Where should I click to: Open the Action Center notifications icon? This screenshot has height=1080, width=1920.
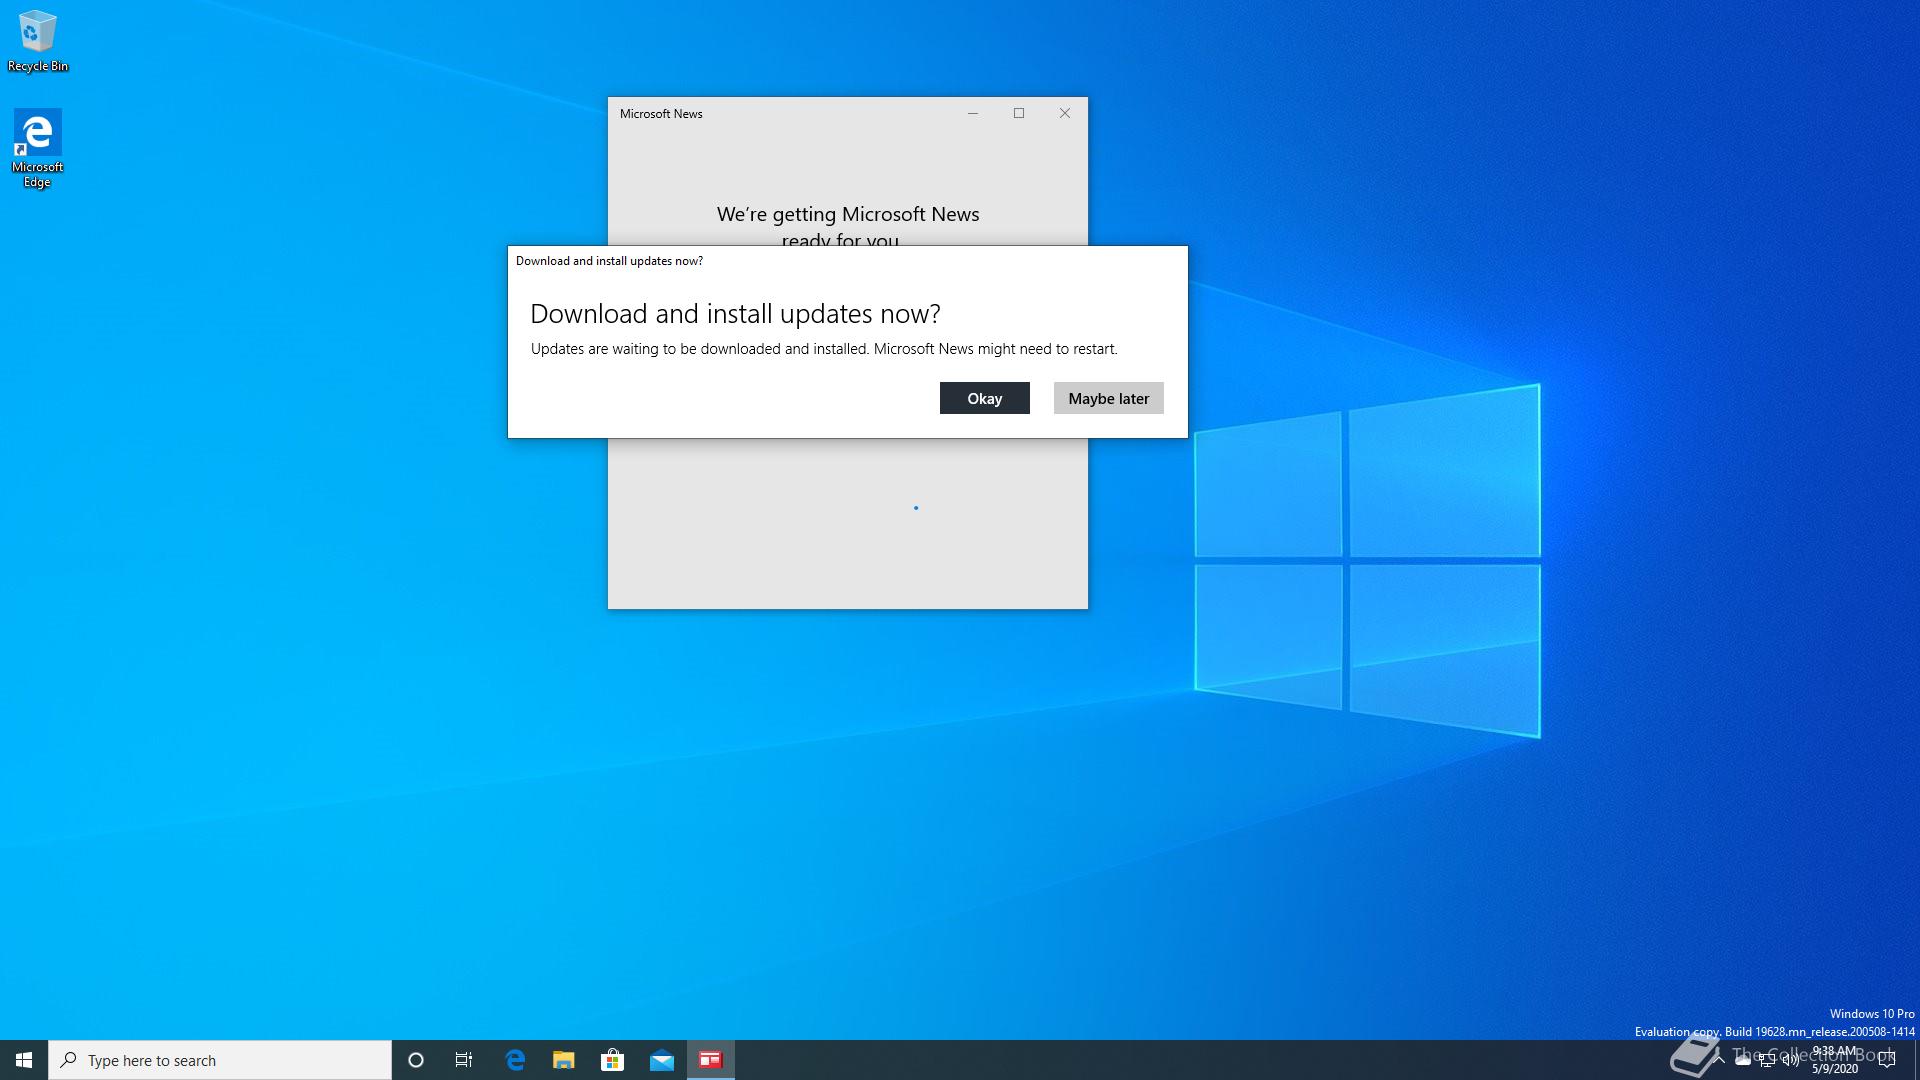[x=1887, y=1061]
